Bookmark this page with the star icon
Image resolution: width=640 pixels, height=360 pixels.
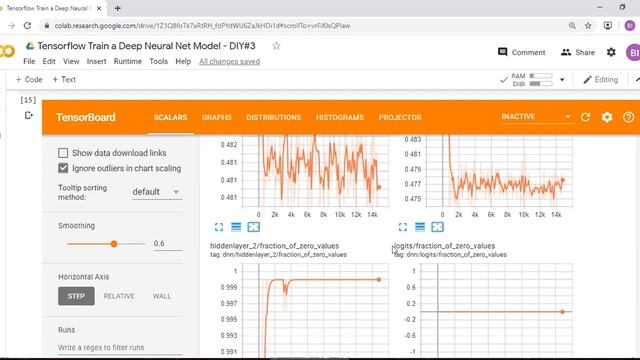588,26
